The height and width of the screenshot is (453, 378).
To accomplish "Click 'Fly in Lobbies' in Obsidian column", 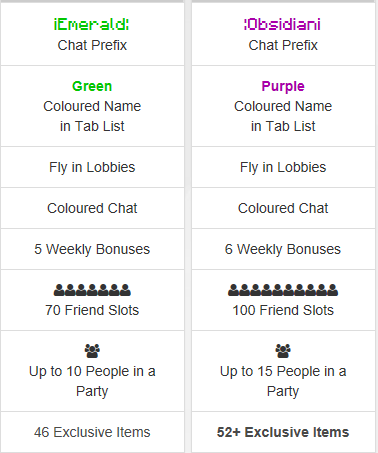I will coord(283,167).
